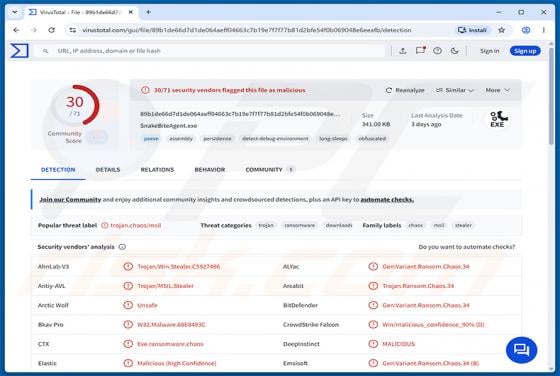
Task: Click the file hash text
Action: 240,114
